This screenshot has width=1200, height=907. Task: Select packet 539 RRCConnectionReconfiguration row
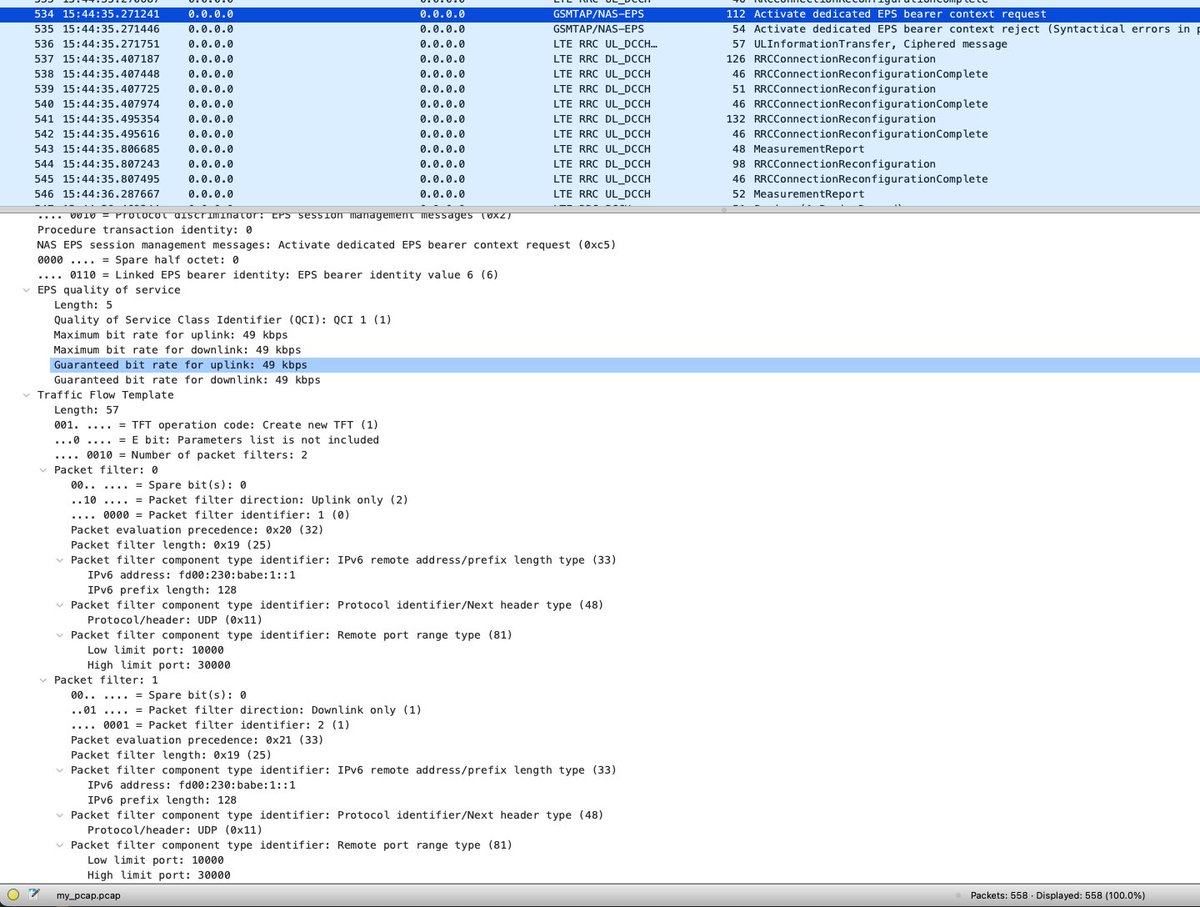[x=600, y=89]
